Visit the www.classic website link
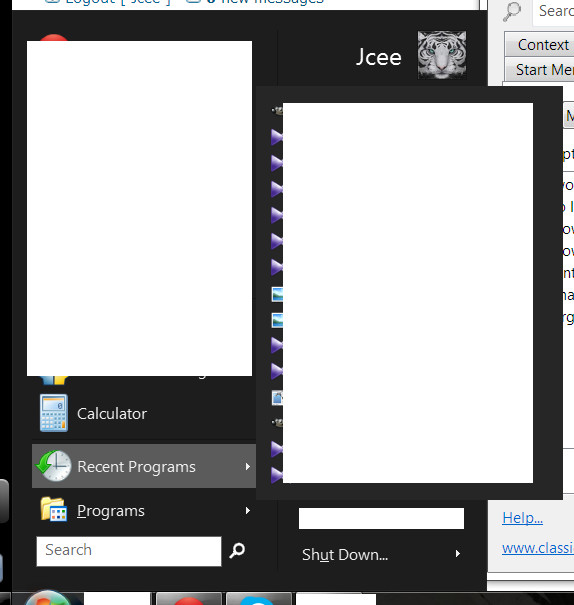Screen dimensions: 574x605 pos(538,548)
